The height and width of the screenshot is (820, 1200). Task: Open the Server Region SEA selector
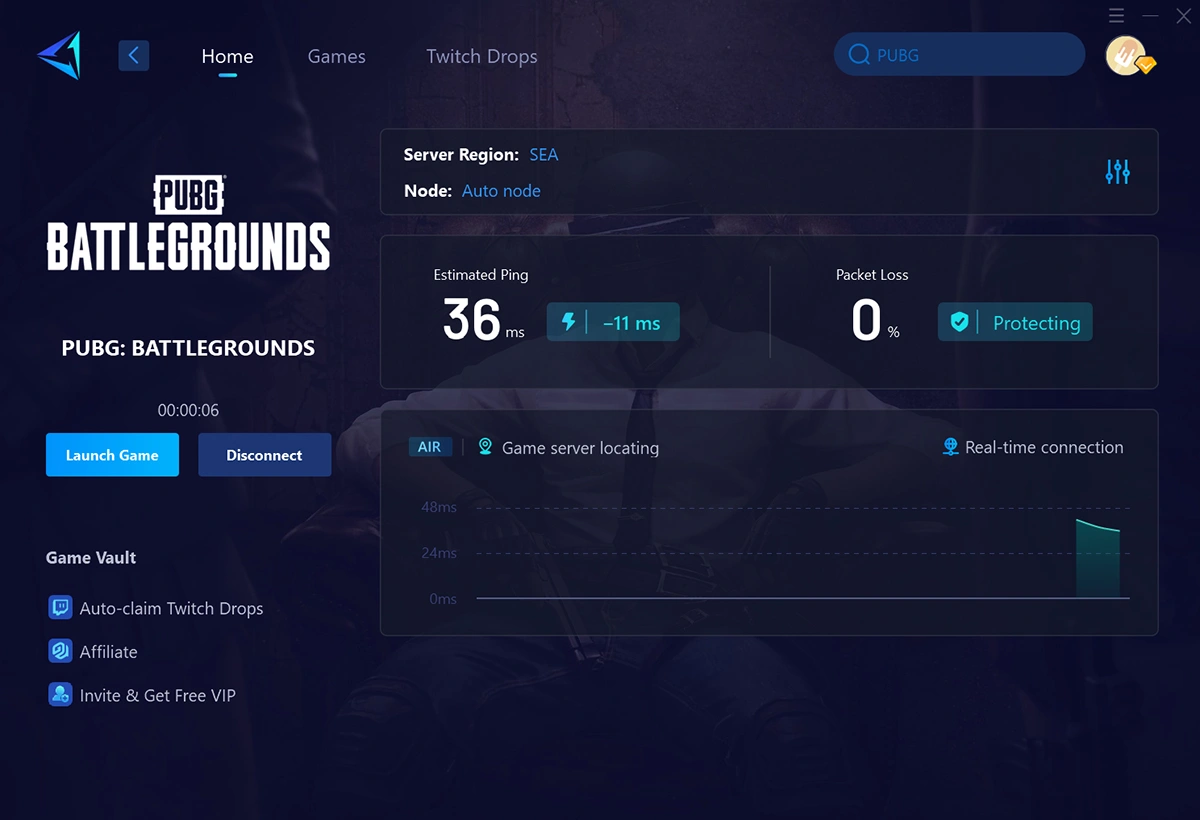(544, 154)
